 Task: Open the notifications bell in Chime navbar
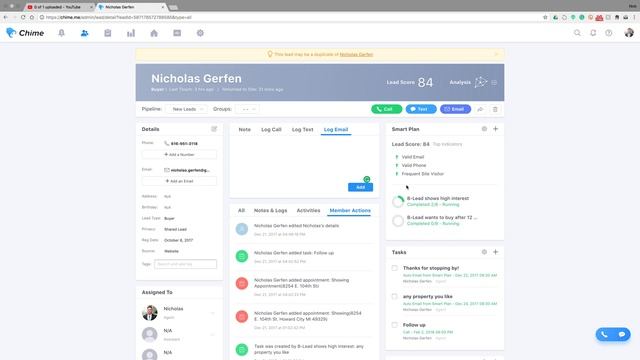[x=61, y=33]
